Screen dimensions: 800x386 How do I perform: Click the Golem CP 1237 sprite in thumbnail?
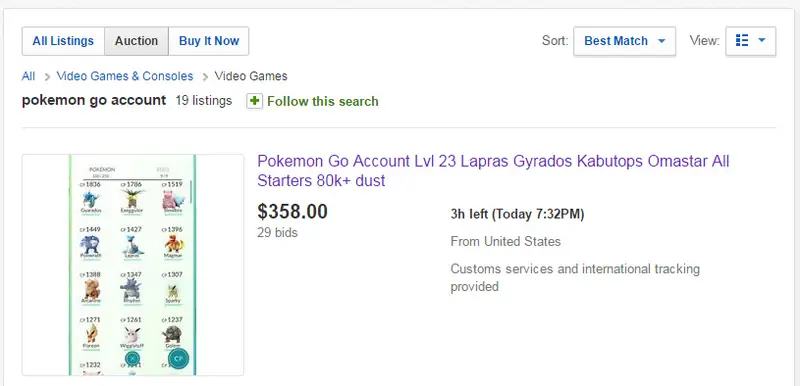172,334
